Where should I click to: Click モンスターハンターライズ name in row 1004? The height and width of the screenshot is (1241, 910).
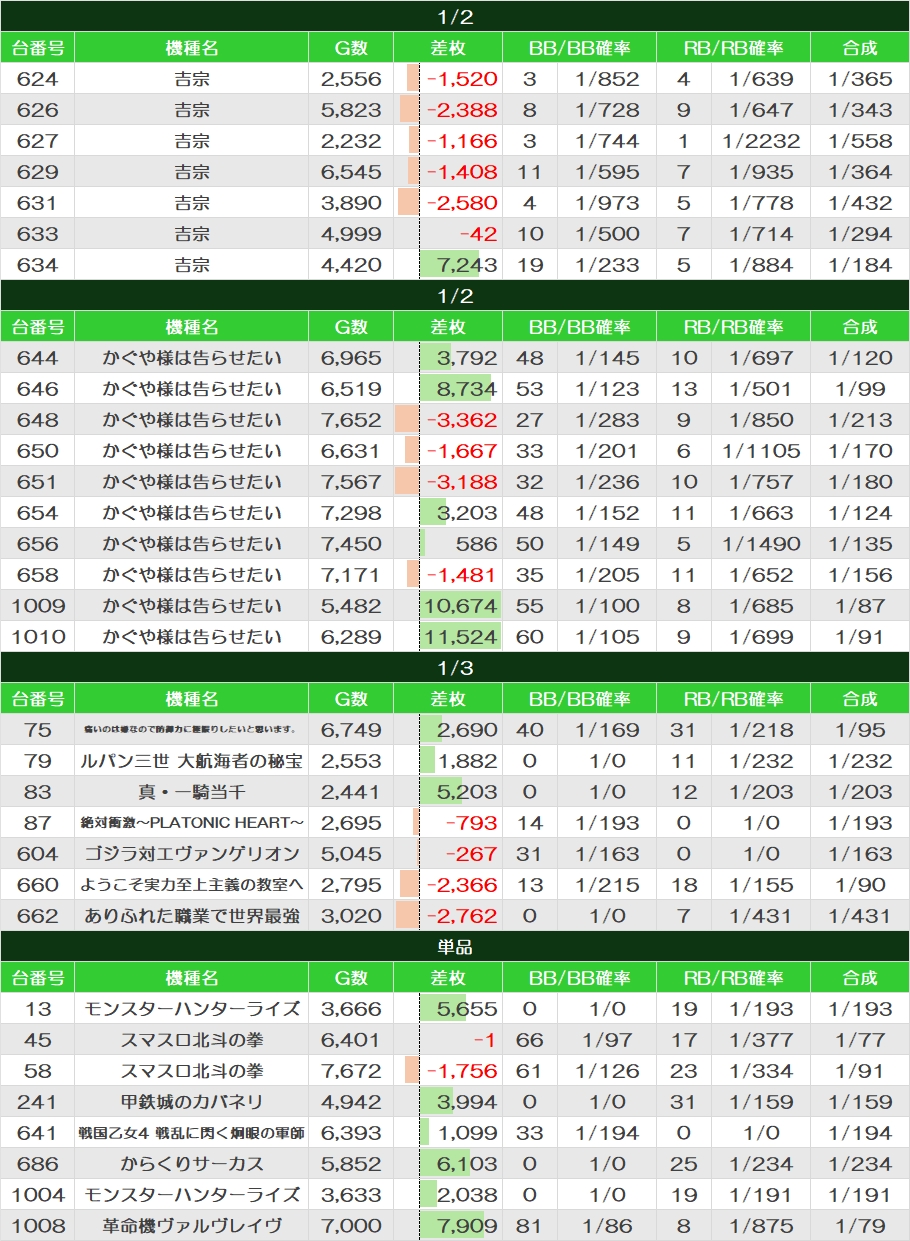192,1195
